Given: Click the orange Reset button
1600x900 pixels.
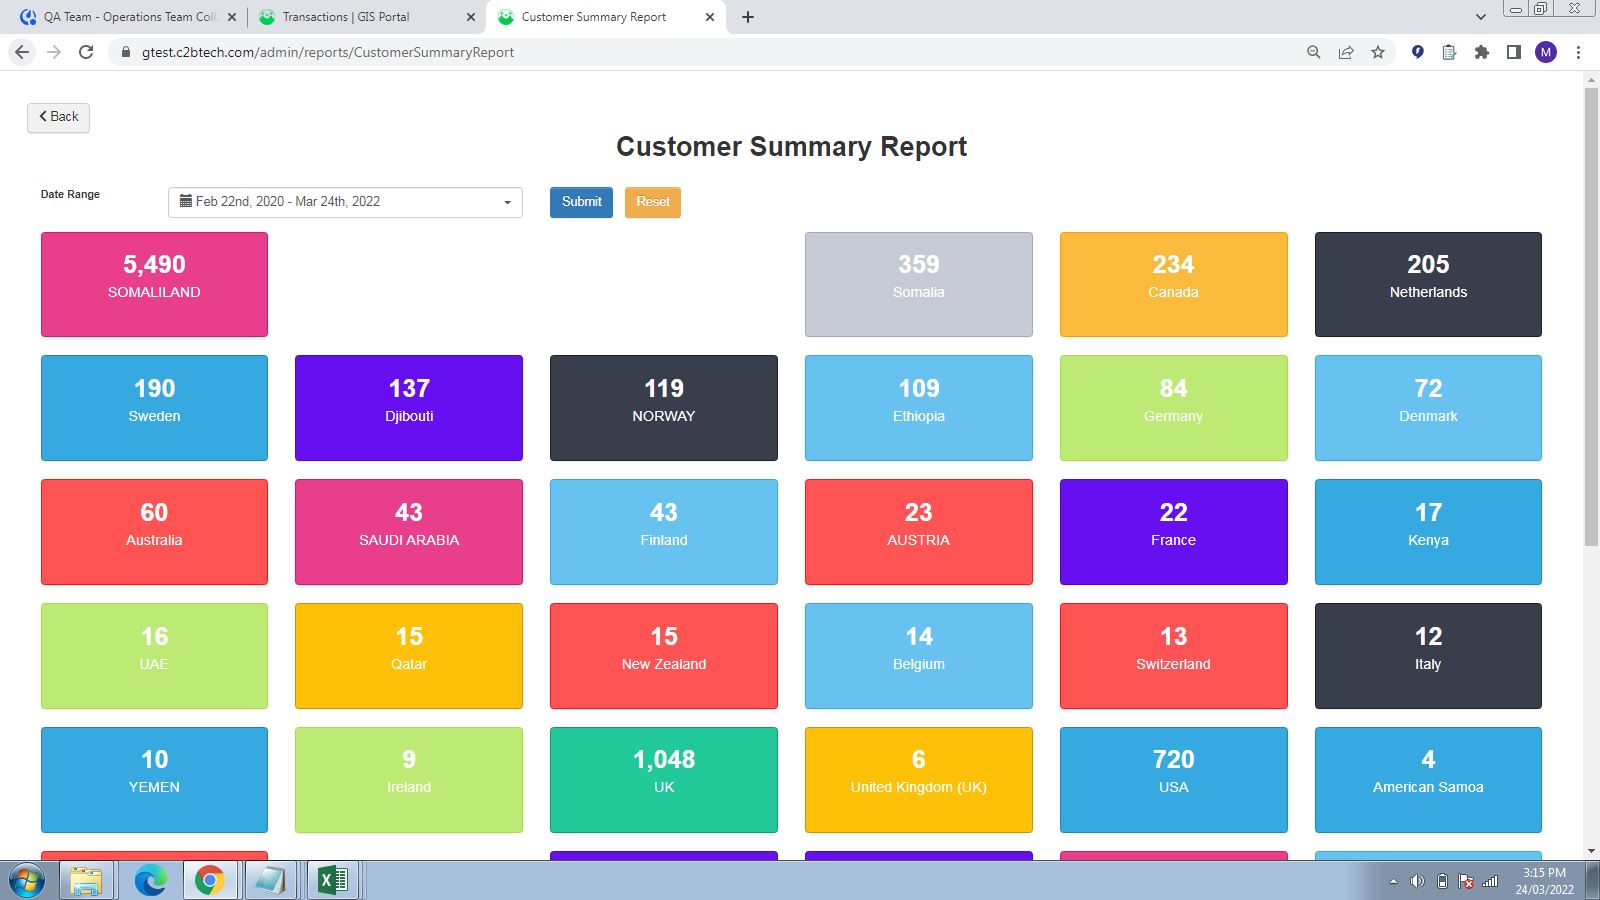Looking at the screenshot, I should pos(653,202).
